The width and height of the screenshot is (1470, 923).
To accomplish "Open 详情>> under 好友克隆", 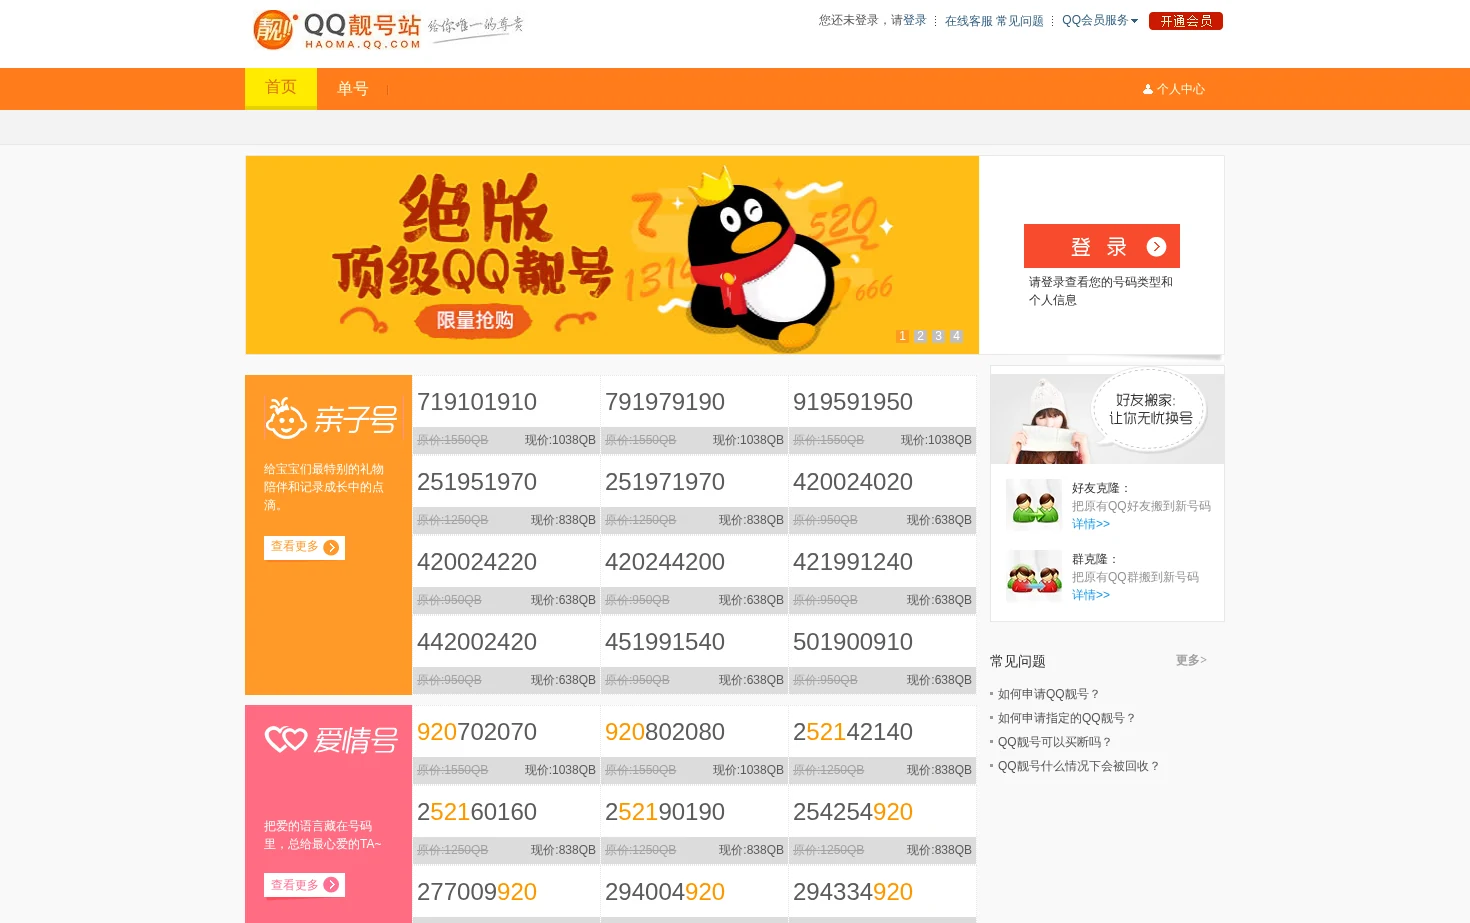I will 1091,524.
